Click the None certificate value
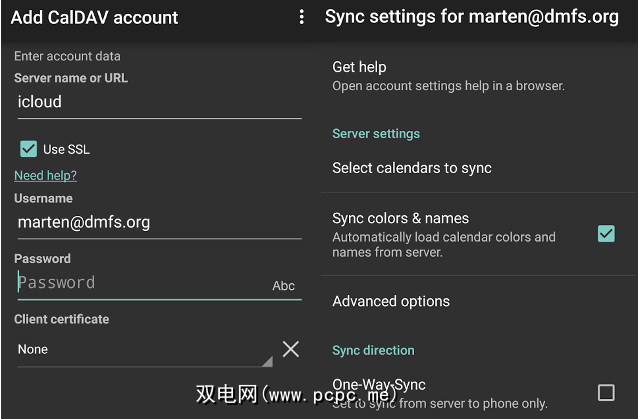 point(33,350)
